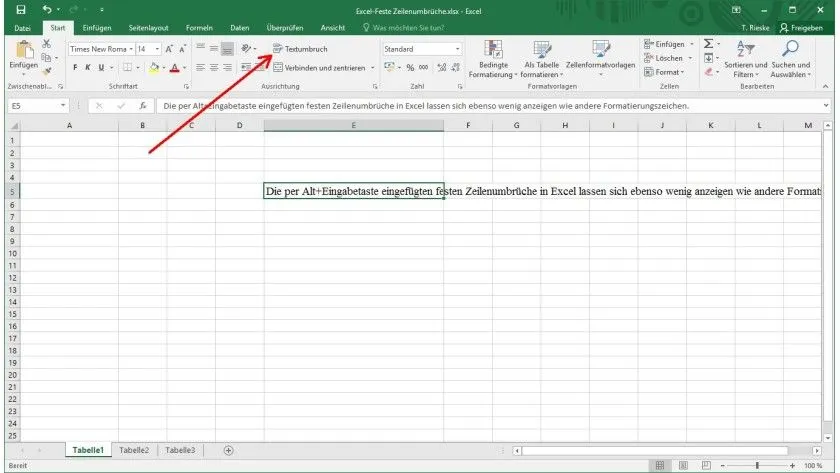Click the Freigeben share button

tap(801, 28)
